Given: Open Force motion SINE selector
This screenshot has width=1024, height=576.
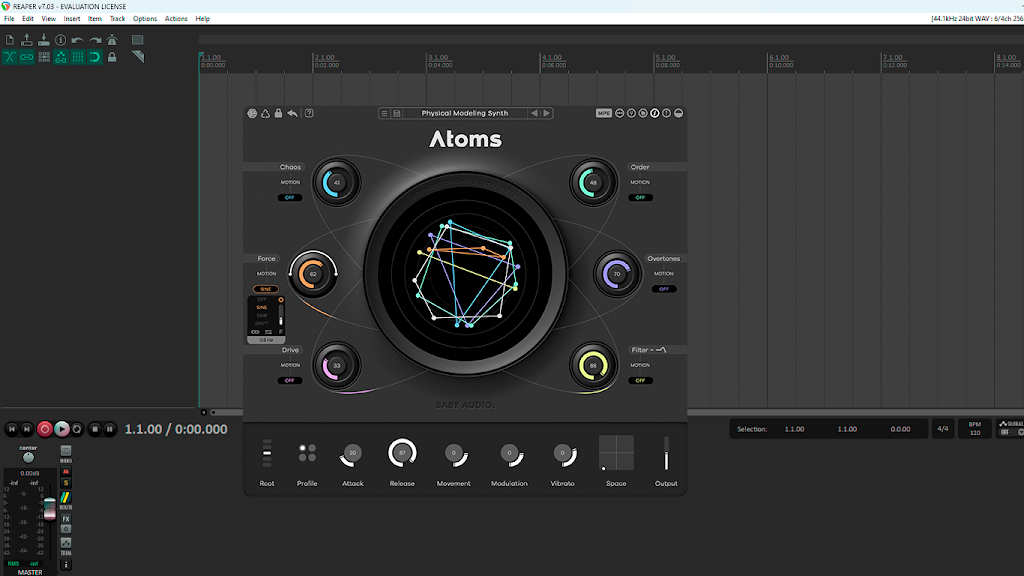Looking at the screenshot, I should click(x=266, y=289).
